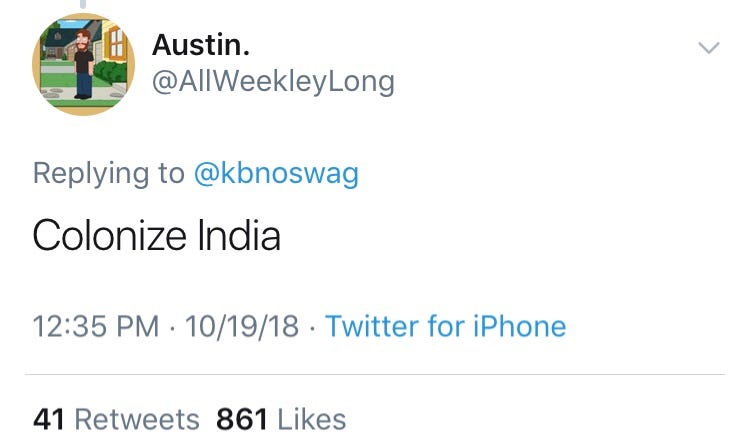748x446 pixels.
Task: Open the display name Austin.
Action: (x=201, y=45)
